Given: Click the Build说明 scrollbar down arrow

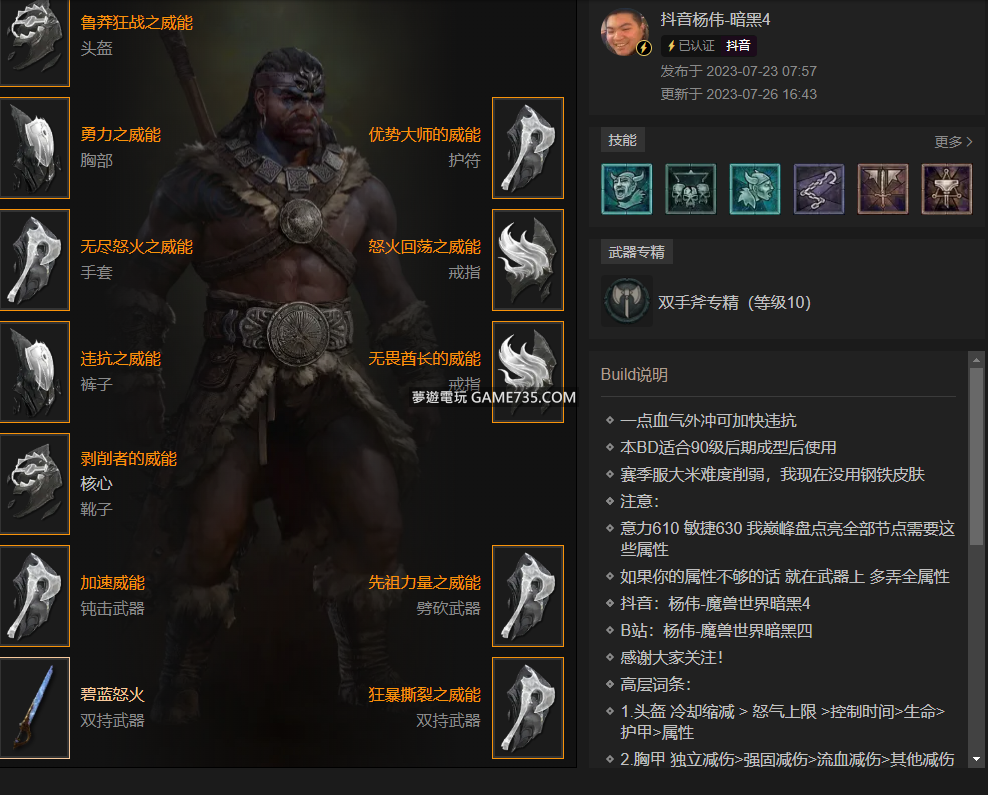Looking at the screenshot, I should tap(976, 759).
